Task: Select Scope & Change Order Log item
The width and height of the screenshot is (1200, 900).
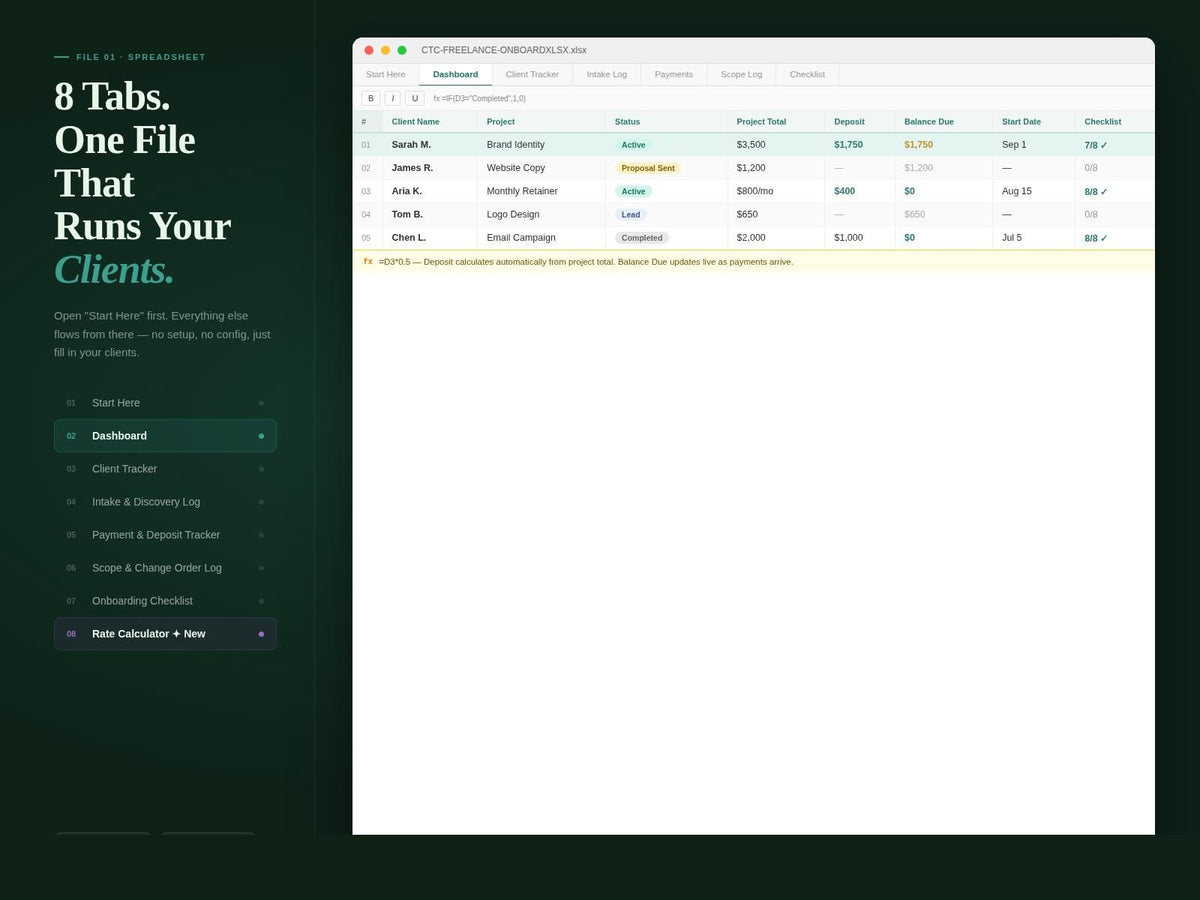Action: point(165,568)
